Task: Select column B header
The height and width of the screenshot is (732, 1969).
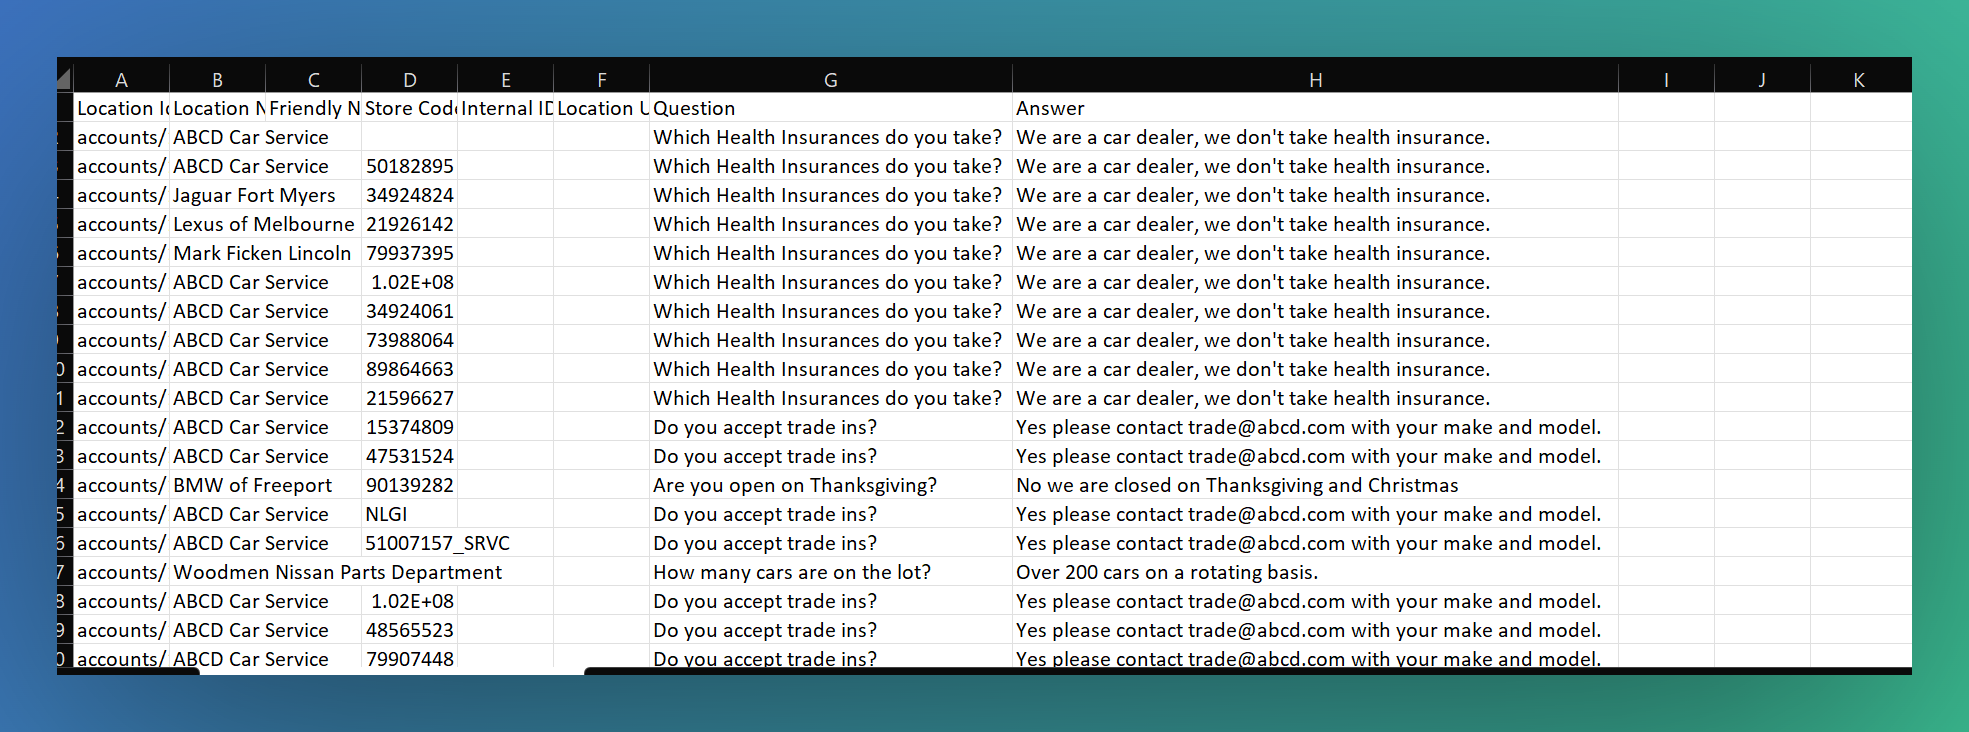Action: [x=217, y=79]
